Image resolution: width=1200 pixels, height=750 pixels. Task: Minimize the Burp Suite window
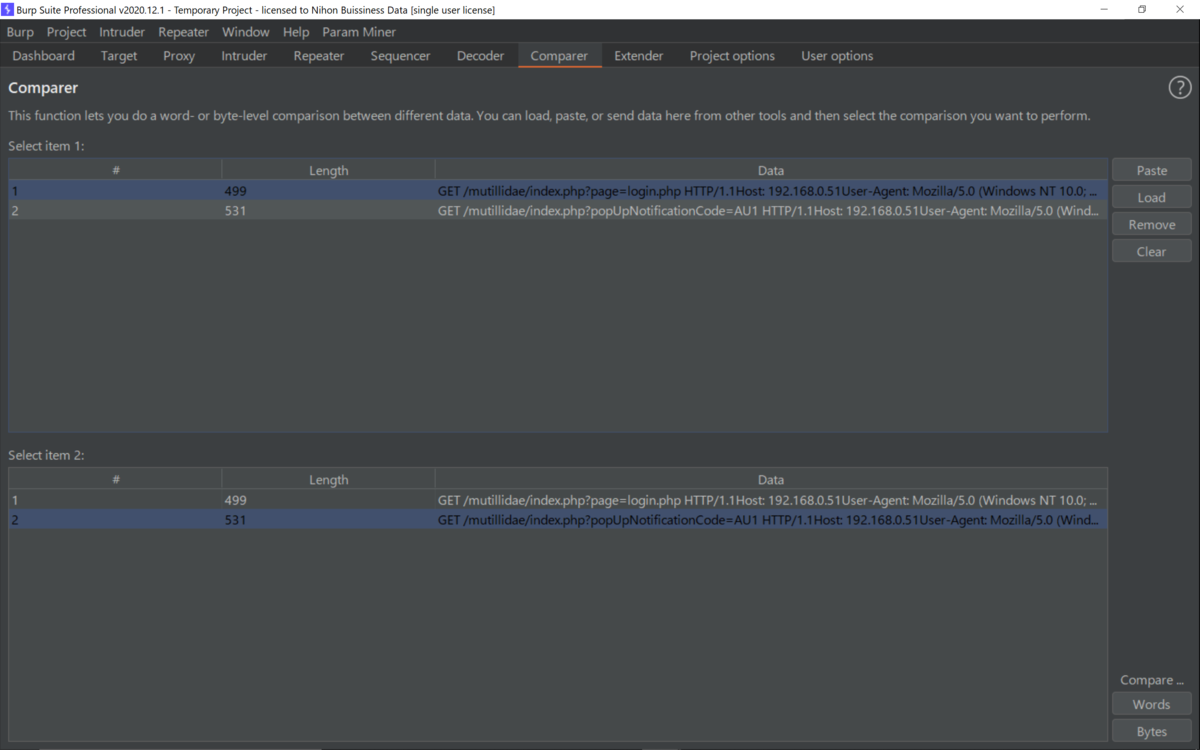[1104, 9]
